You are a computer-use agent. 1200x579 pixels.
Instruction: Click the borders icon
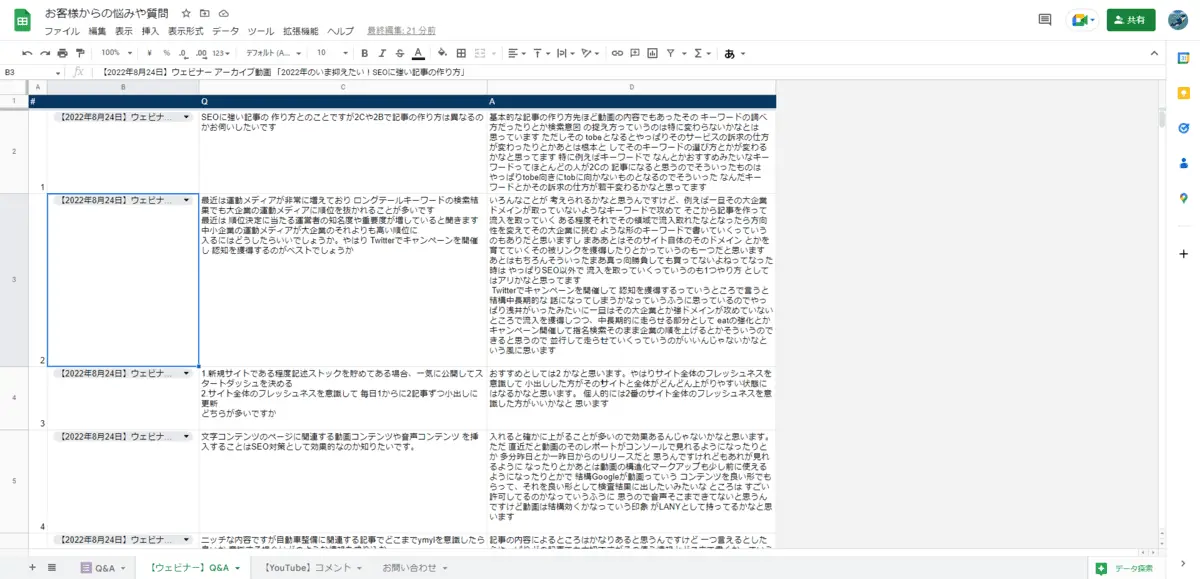tap(461, 53)
